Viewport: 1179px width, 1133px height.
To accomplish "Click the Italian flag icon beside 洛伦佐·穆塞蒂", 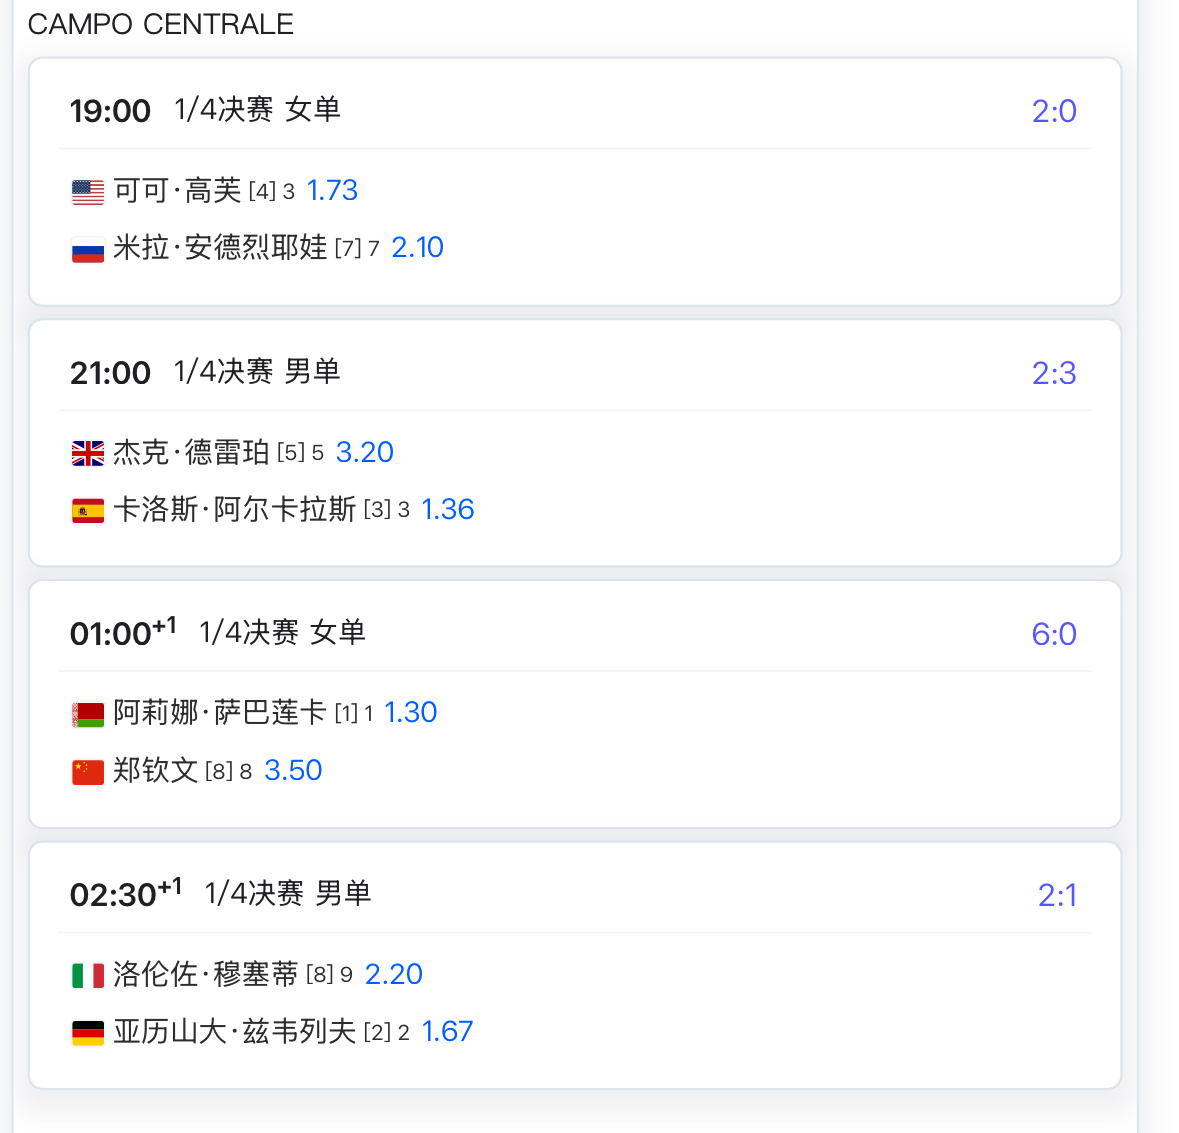I will click(88, 976).
